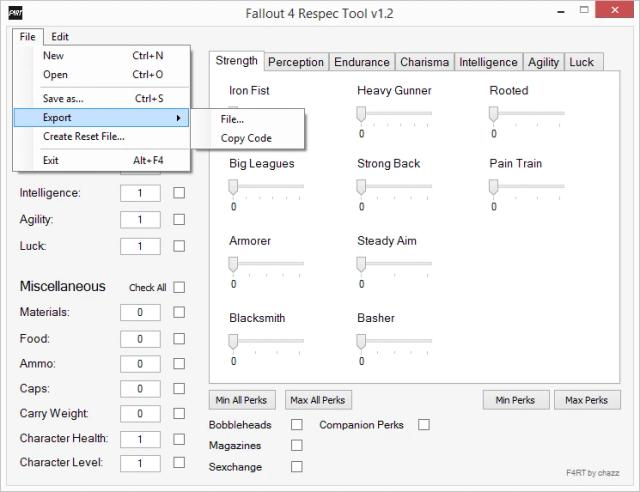Open the Edit menu
The image size is (640, 492).
[x=60, y=37]
